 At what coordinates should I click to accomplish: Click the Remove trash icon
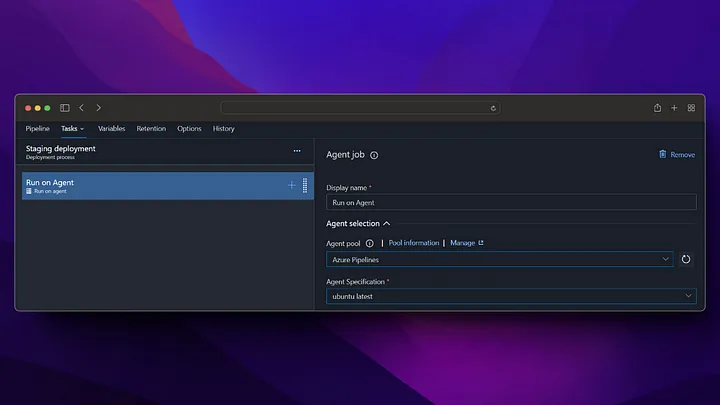coord(663,154)
